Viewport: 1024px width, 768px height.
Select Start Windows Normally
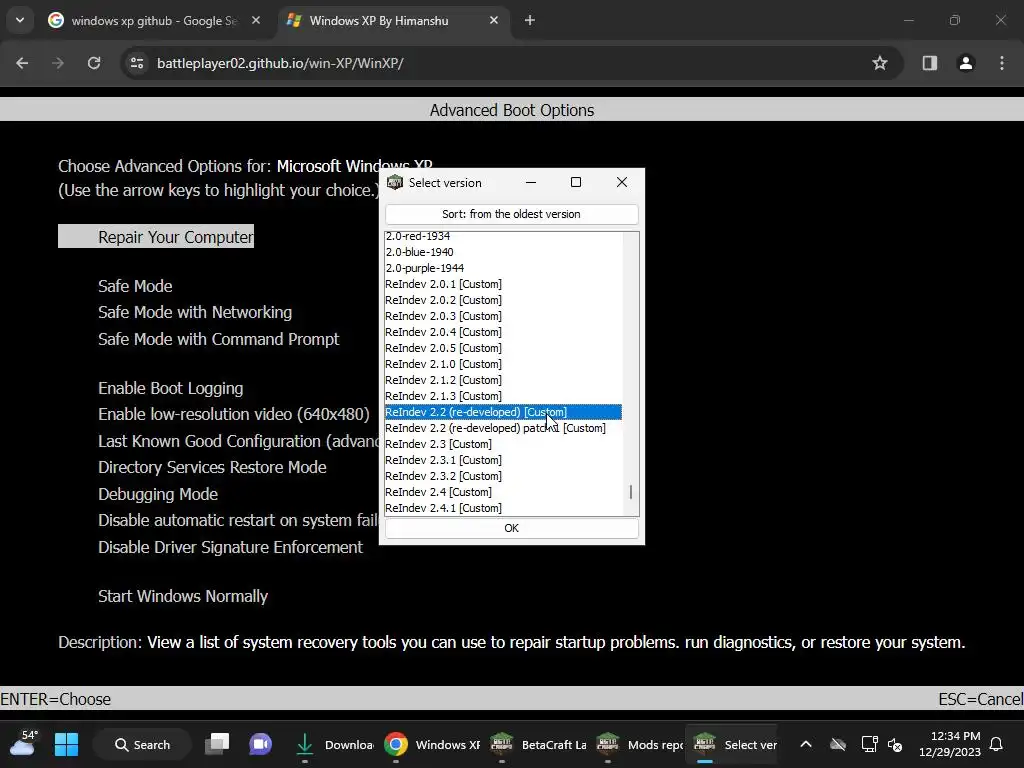(x=183, y=596)
